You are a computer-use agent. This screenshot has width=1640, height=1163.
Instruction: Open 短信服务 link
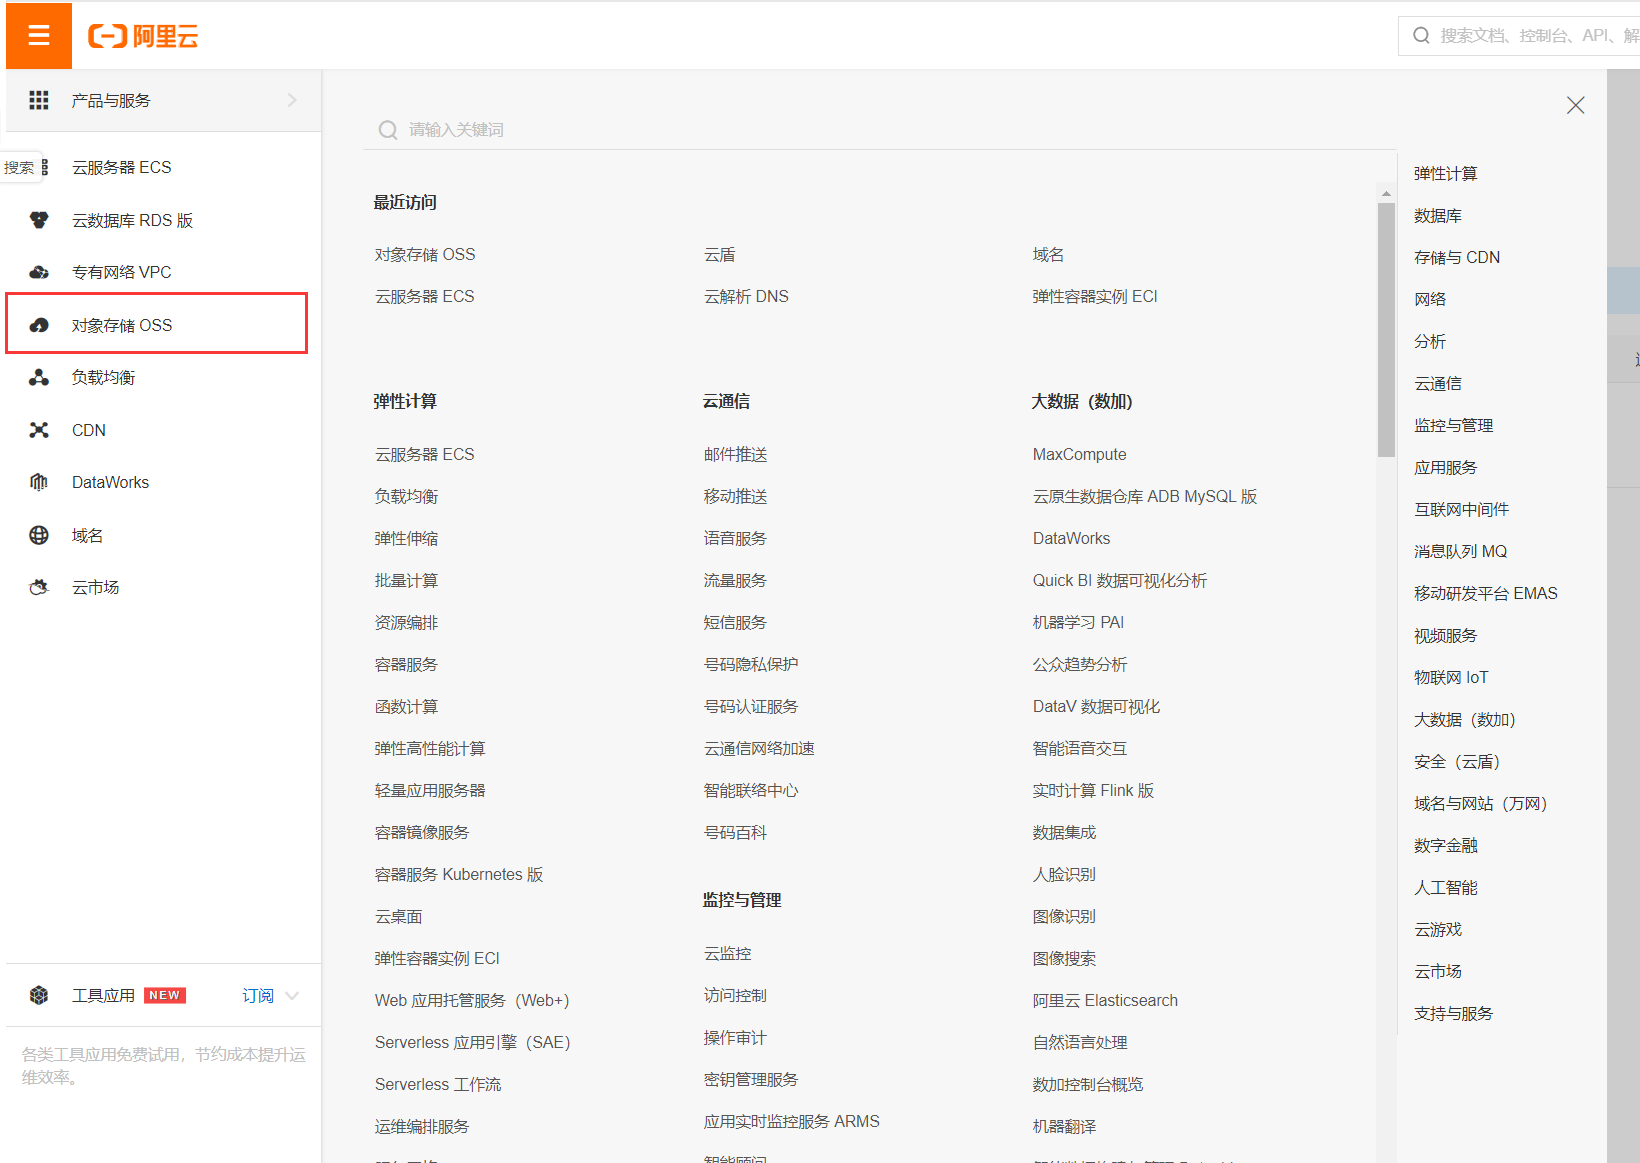pos(735,622)
